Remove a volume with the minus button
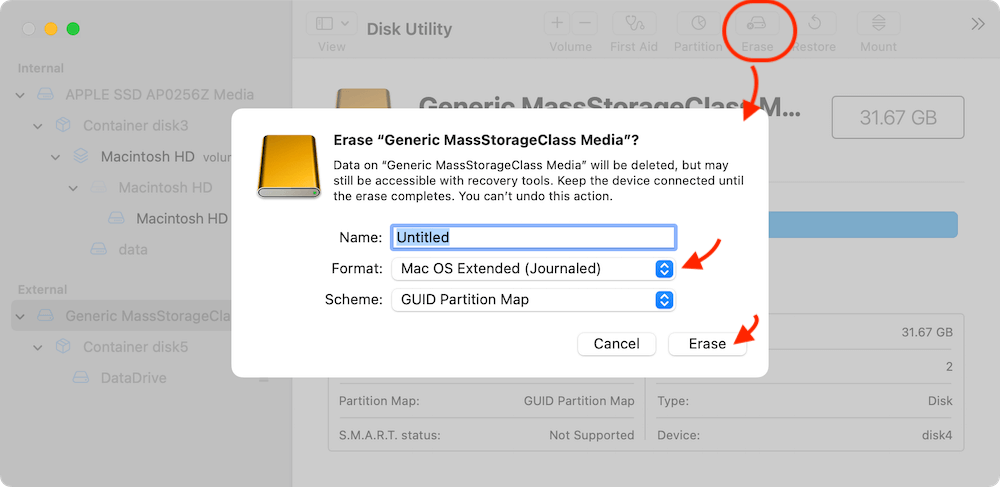Viewport: 1000px width, 487px height. tap(584, 24)
